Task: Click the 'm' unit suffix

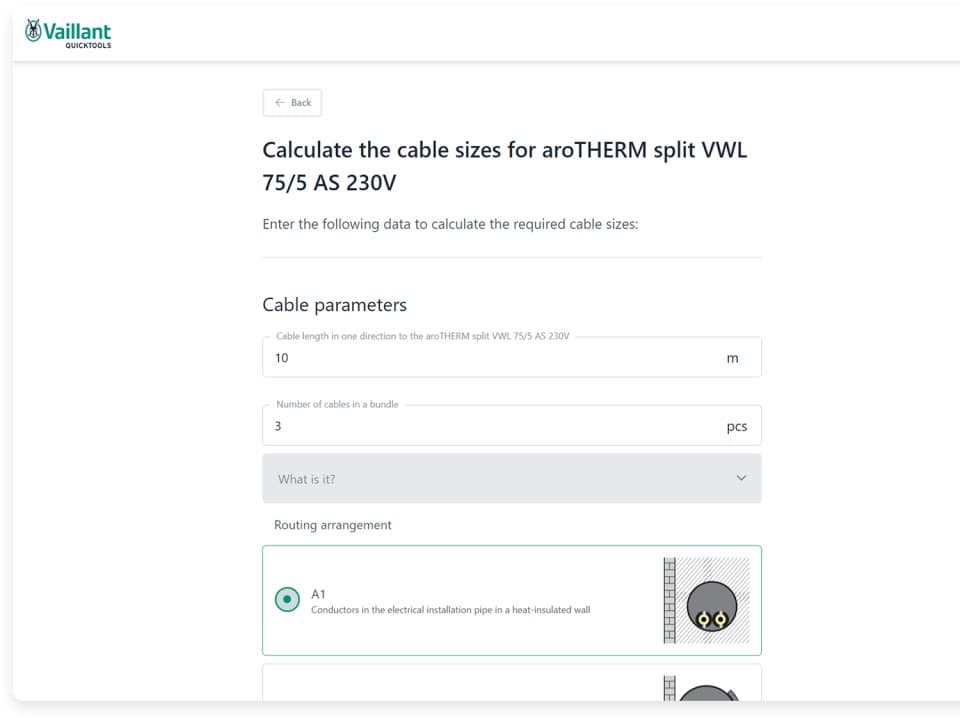Action: click(x=732, y=359)
